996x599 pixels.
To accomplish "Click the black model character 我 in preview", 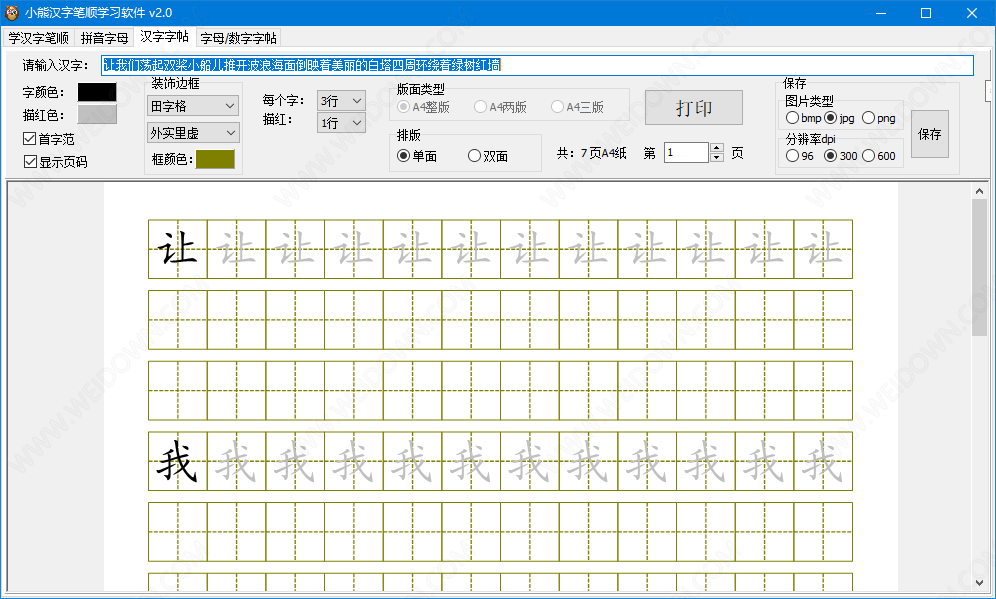I will click(177, 462).
